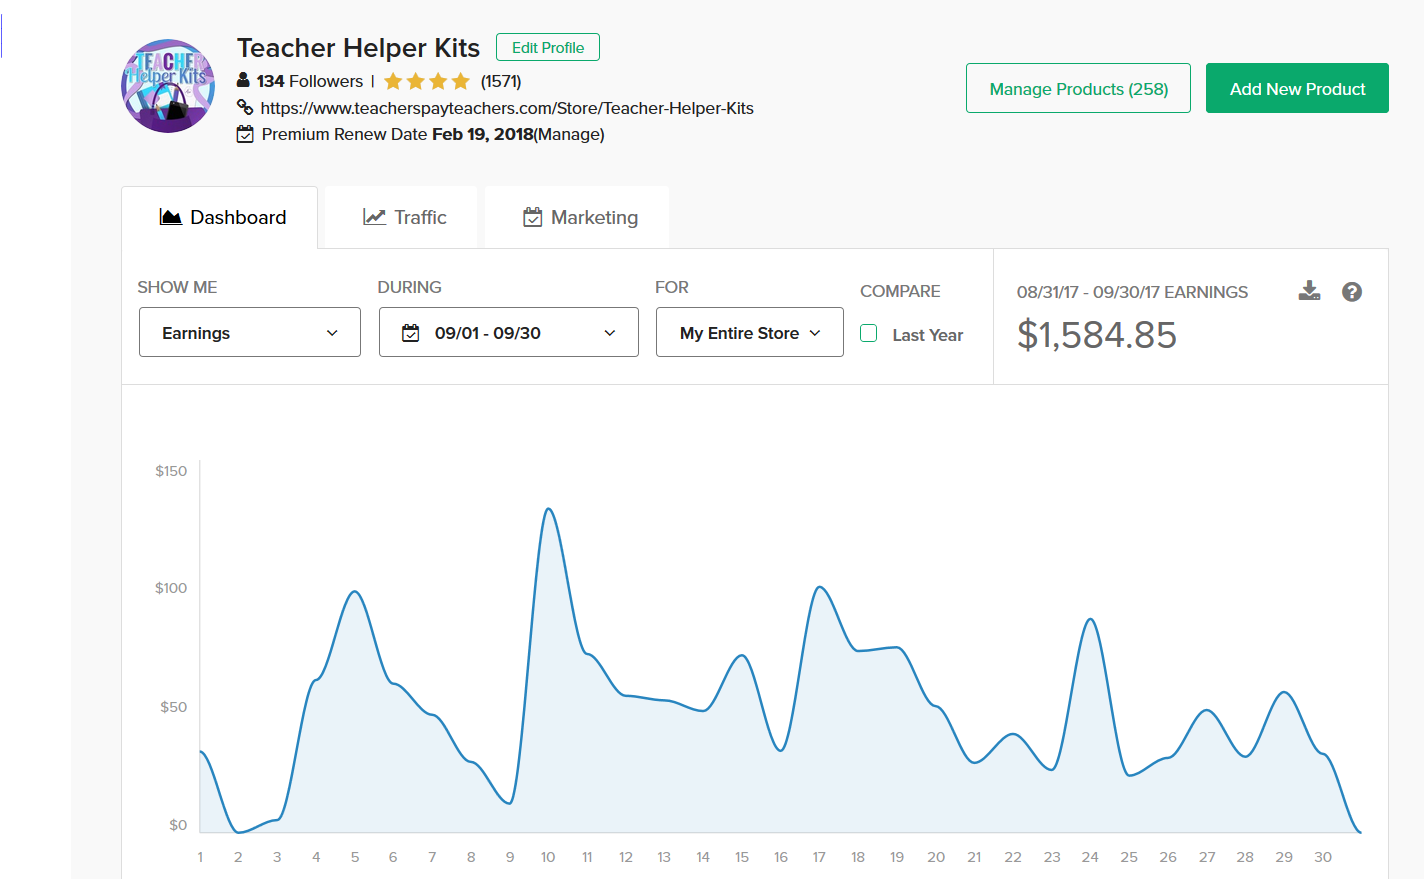Click the calendar icon beside Premium Renew Date
The image size is (1424, 879).
point(245,134)
